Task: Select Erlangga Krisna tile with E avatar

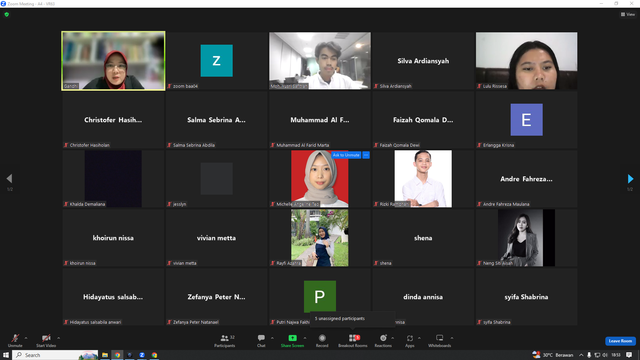Action: [527, 120]
